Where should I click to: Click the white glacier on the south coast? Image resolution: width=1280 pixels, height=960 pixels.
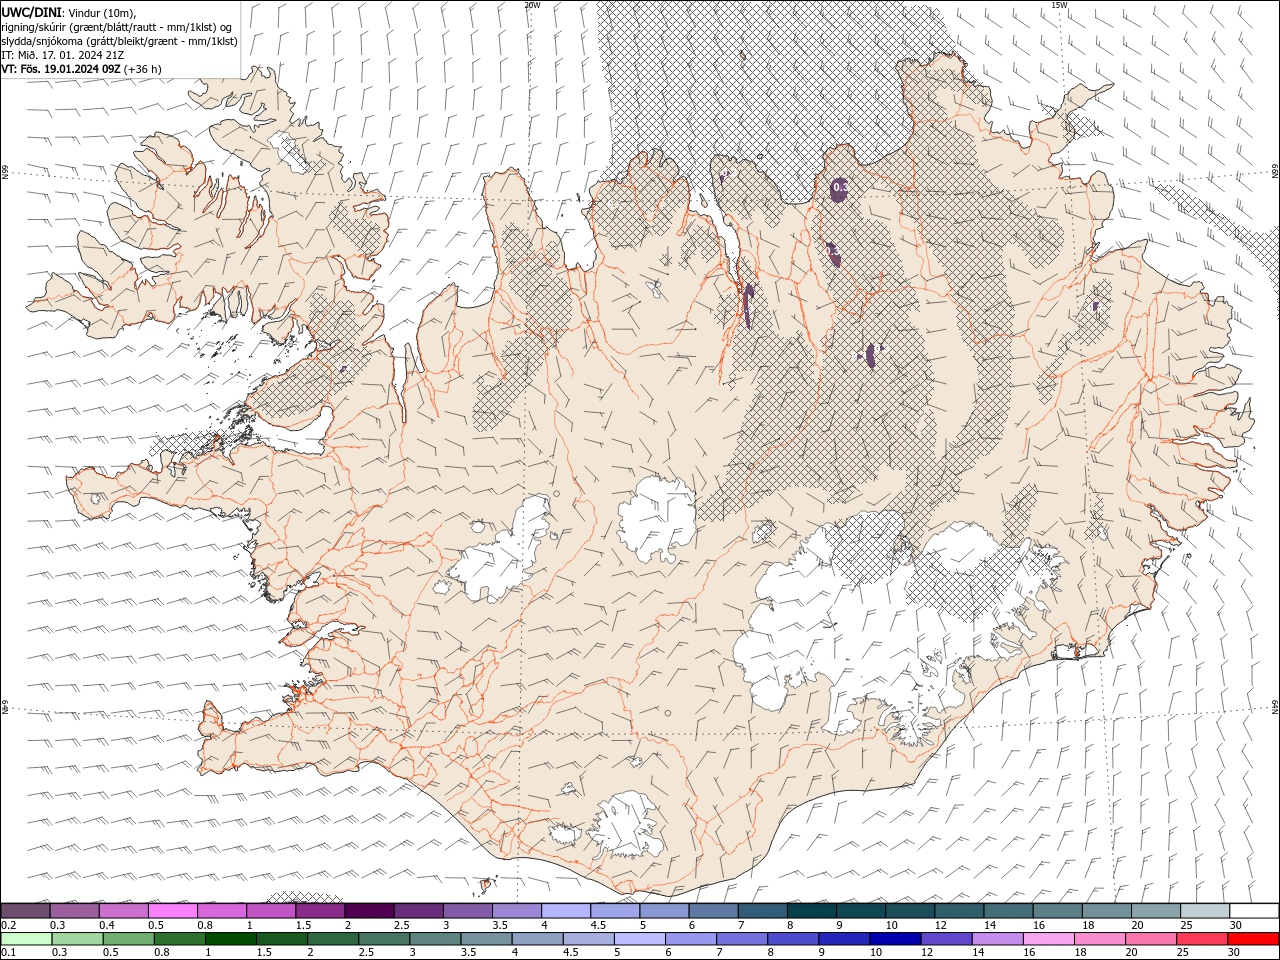click(x=626, y=825)
